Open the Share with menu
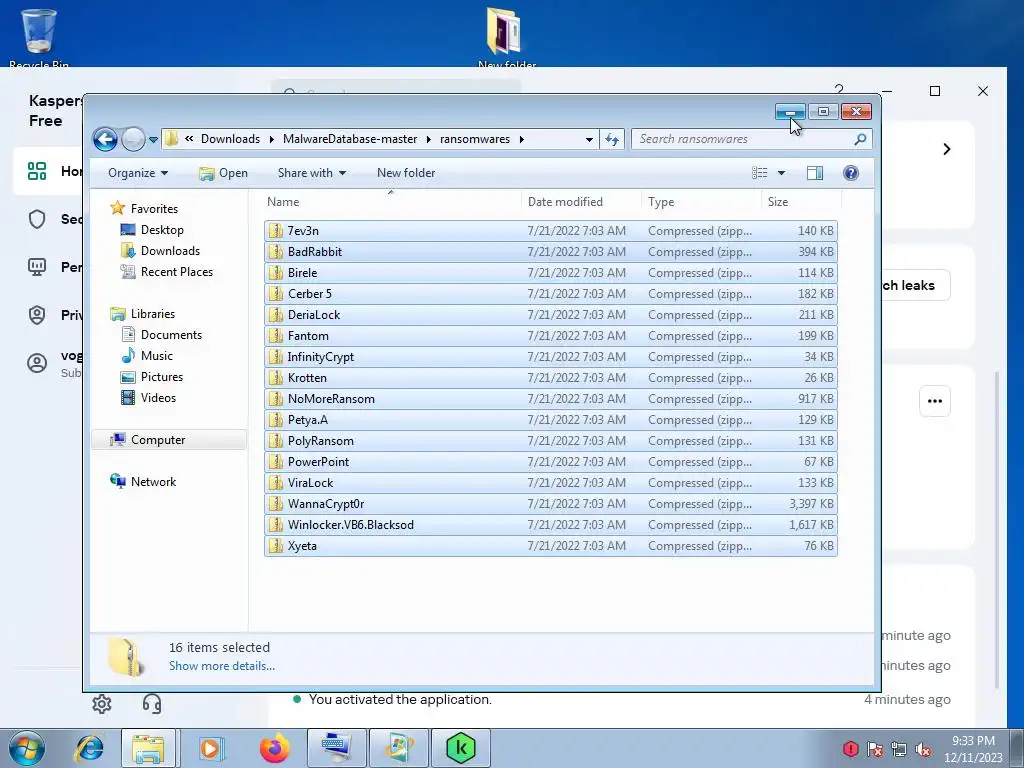 [x=312, y=173]
